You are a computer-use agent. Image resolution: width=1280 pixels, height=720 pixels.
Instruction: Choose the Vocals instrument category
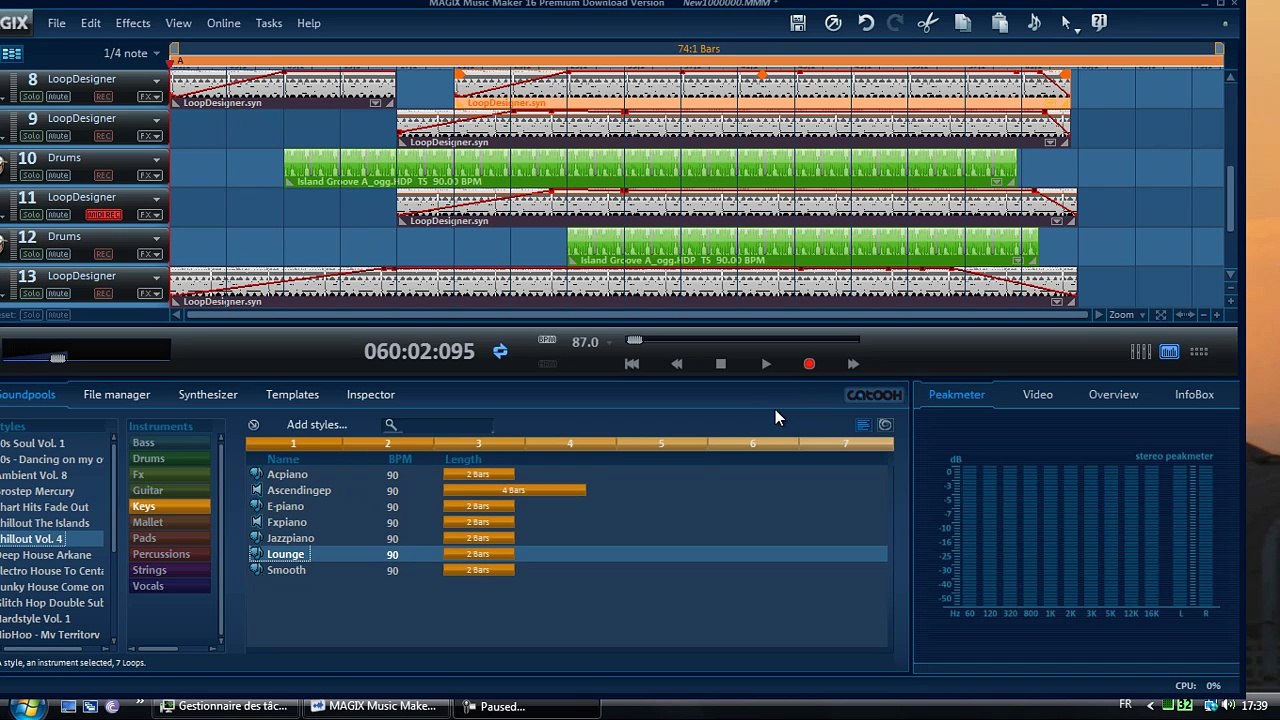(170, 586)
